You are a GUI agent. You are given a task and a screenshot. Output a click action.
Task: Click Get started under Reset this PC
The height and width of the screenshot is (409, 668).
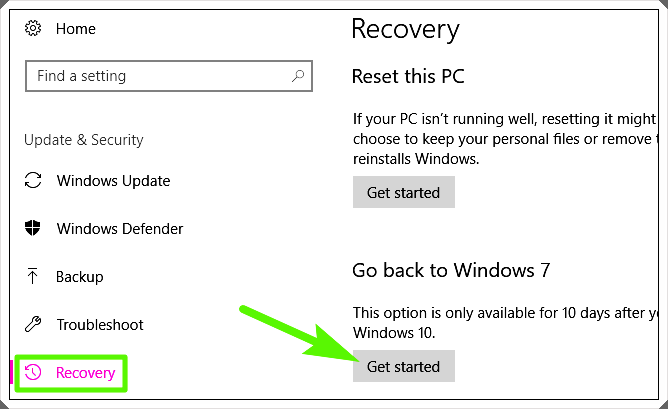(x=403, y=193)
